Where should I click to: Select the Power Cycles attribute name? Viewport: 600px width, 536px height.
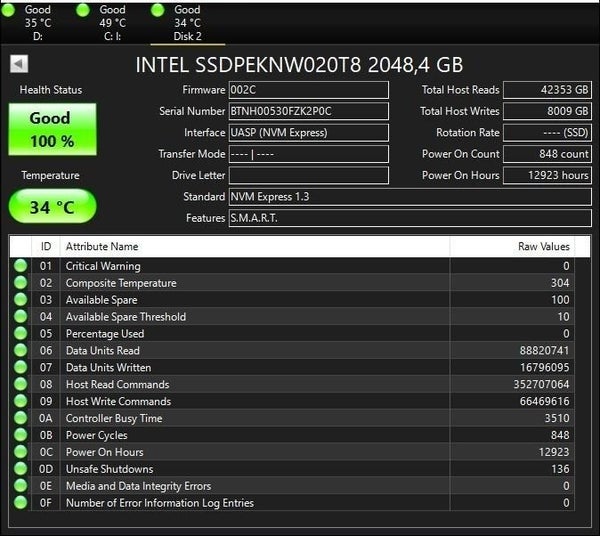[96, 435]
